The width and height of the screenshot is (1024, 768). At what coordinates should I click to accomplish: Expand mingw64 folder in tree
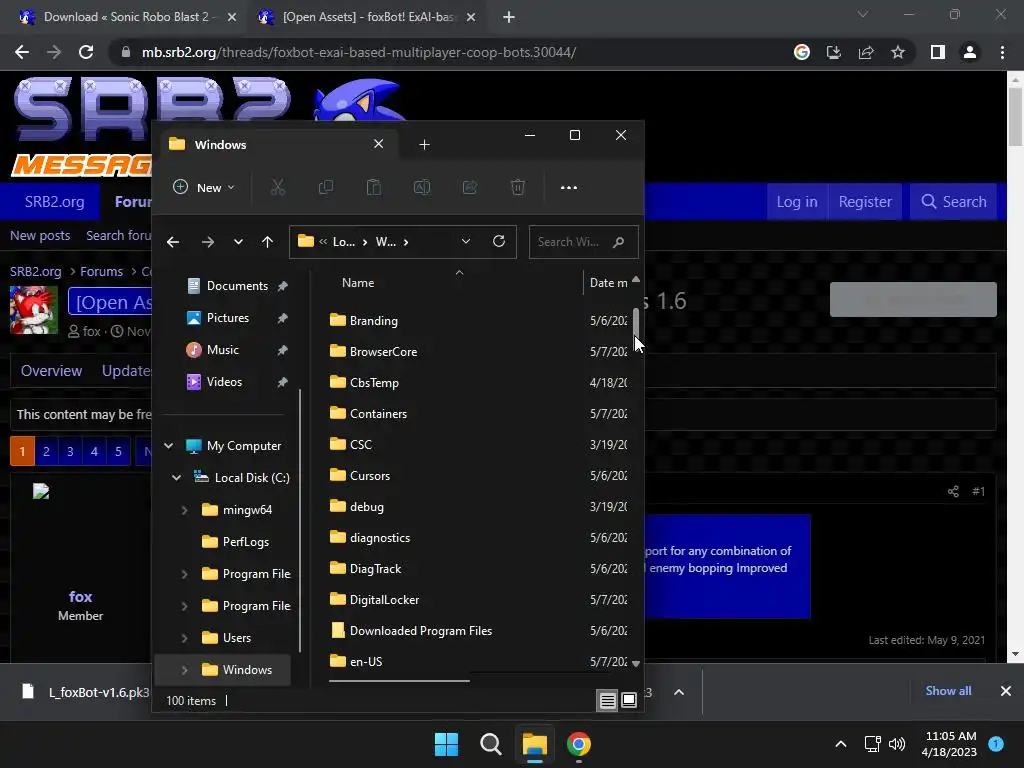pos(185,509)
